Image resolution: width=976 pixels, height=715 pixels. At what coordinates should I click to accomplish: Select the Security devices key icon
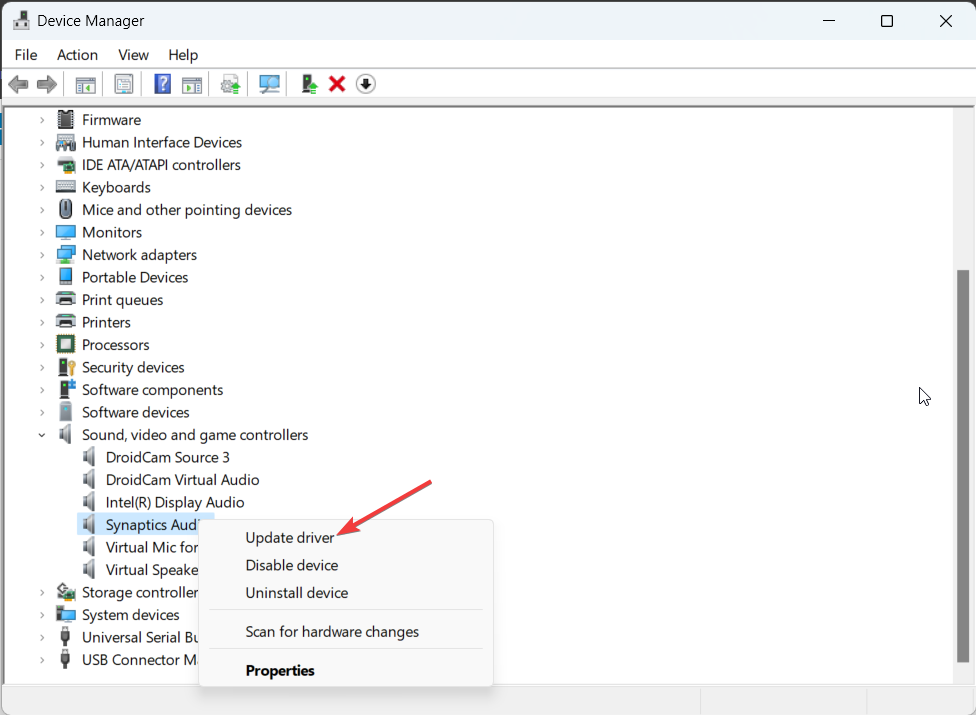coord(66,367)
